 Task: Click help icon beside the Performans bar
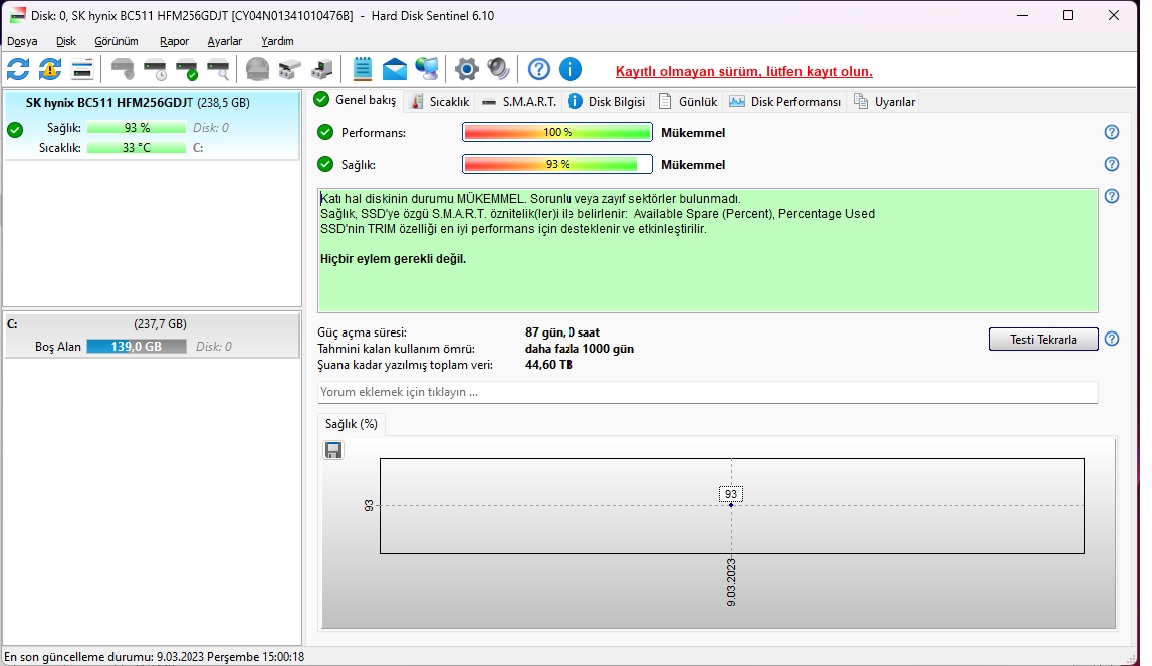click(1112, 132)
